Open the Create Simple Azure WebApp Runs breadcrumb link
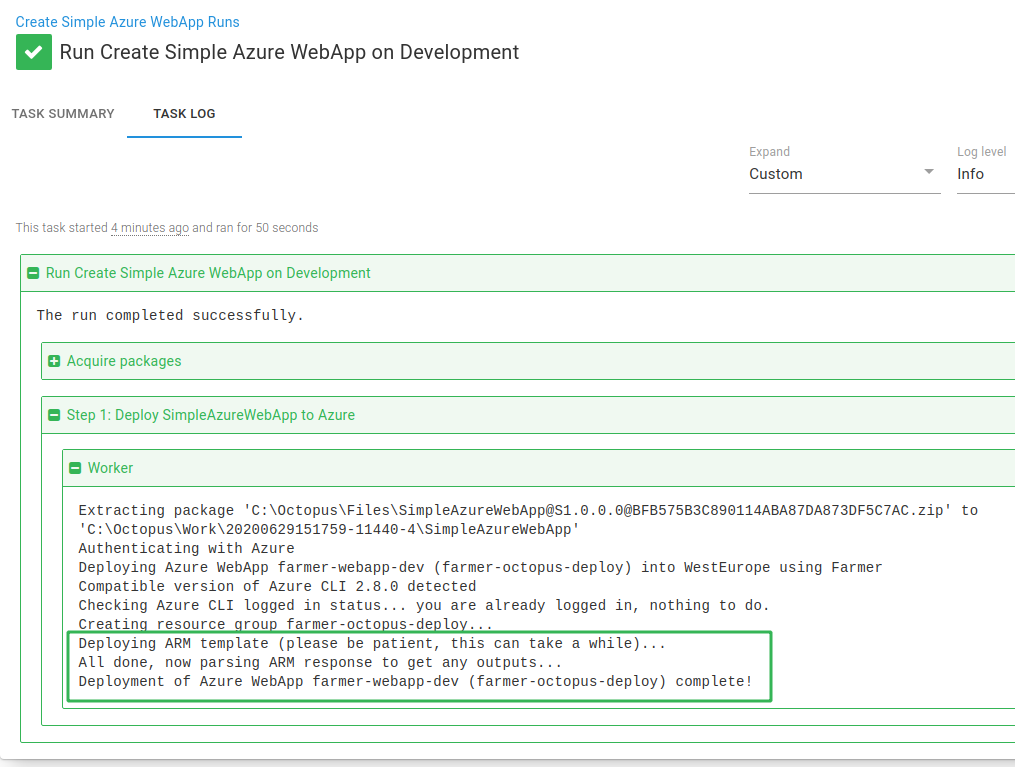 click(x=127, y=21)
